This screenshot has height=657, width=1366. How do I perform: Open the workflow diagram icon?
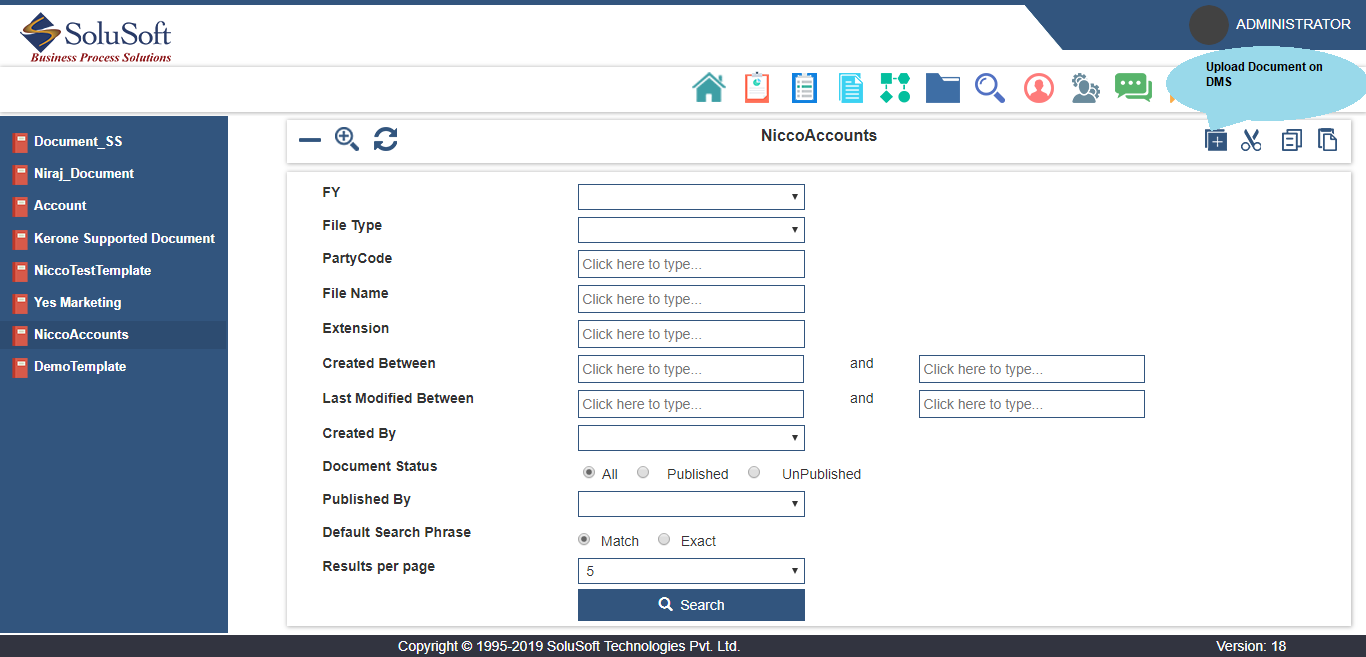click(x=895, y=88)
